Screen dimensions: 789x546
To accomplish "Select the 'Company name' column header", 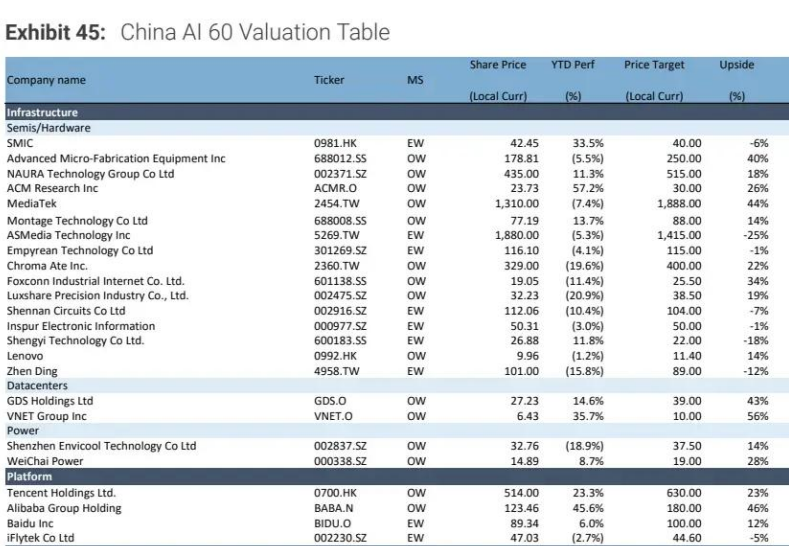I will coord(46,80).
